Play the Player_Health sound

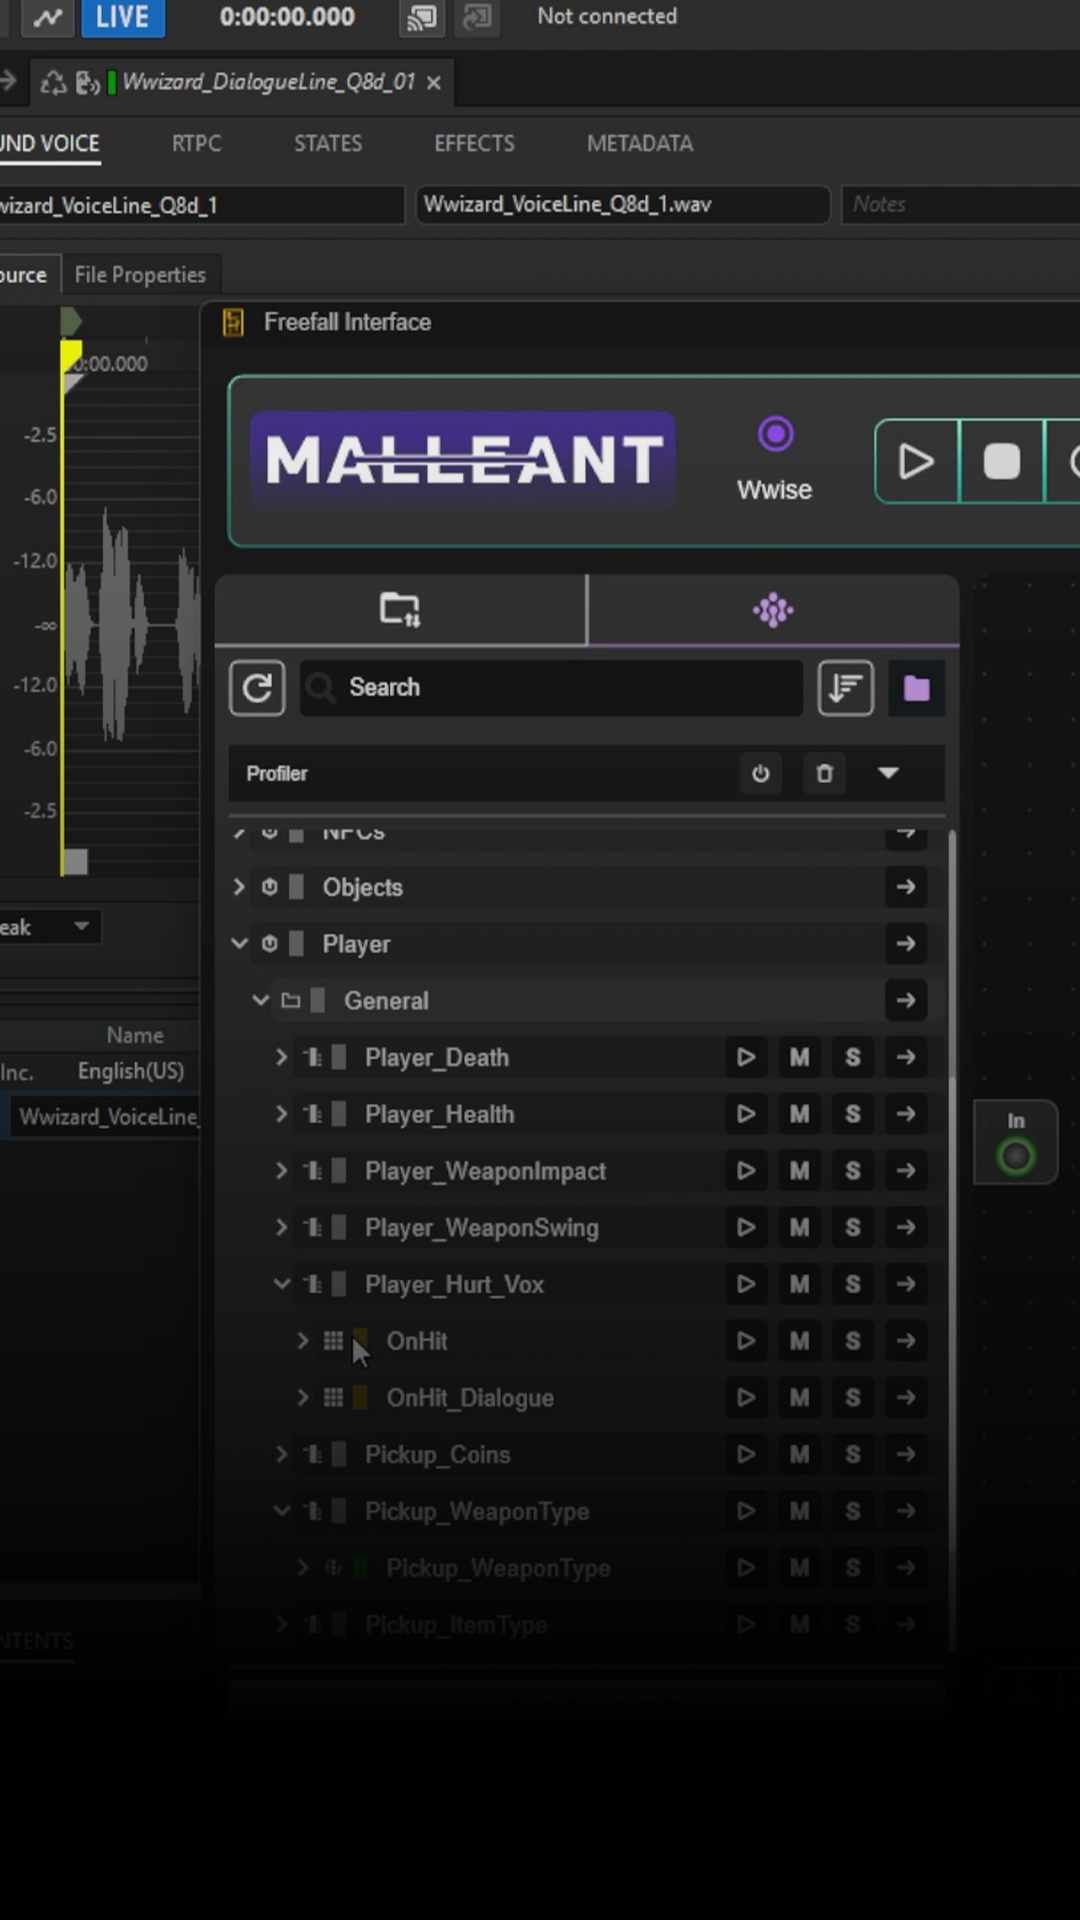coord(746,1114)
